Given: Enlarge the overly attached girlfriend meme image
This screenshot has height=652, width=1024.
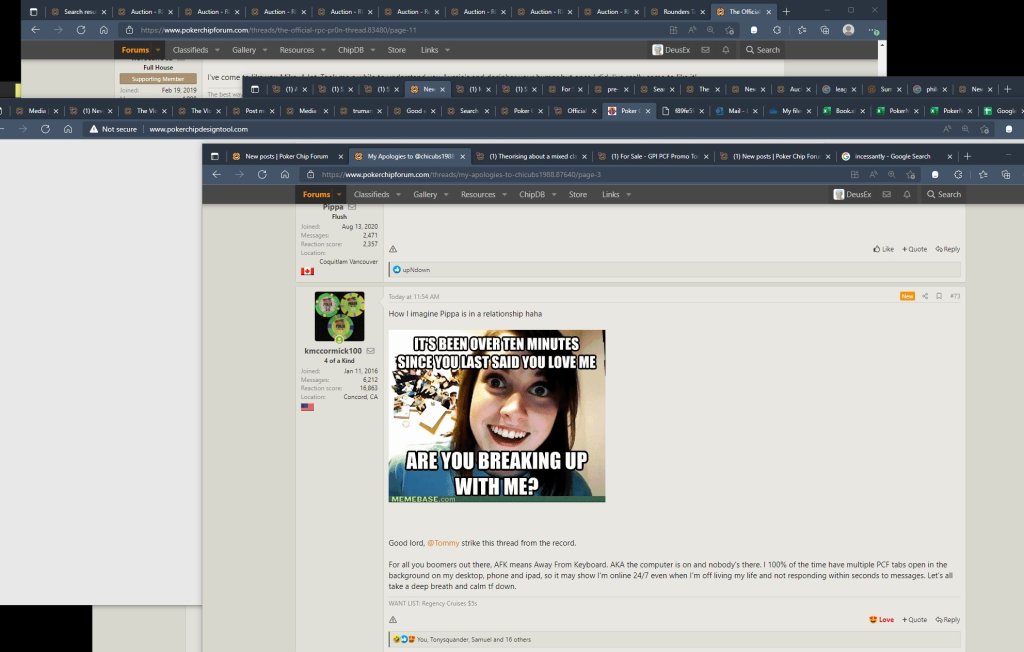Looking at the screenshot, I should pos(497,416).
